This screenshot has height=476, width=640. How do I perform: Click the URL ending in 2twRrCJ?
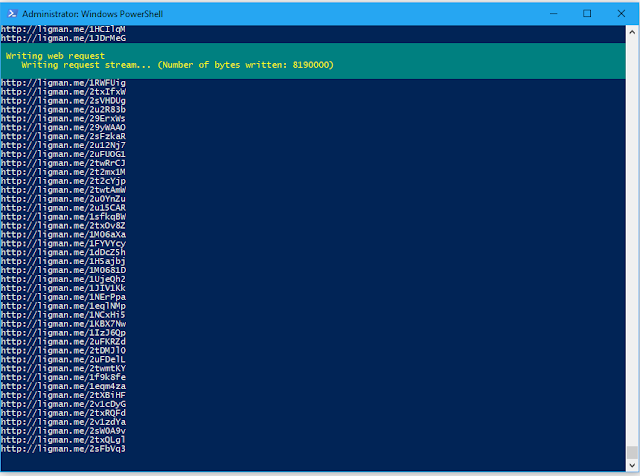coord(63,163)
